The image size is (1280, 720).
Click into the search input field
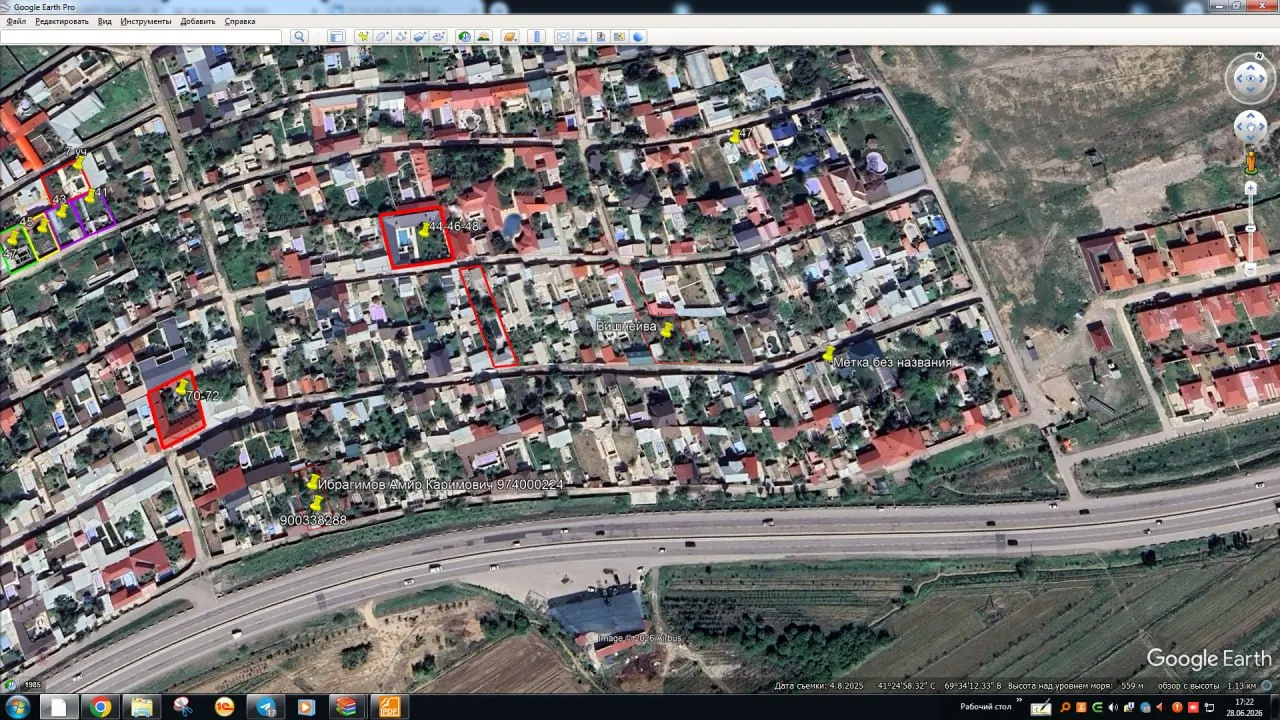141,37
